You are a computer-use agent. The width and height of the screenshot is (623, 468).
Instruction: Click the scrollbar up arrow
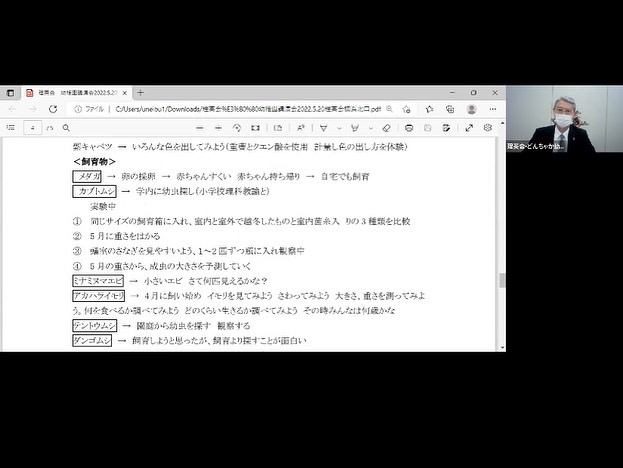click(502, 123)
